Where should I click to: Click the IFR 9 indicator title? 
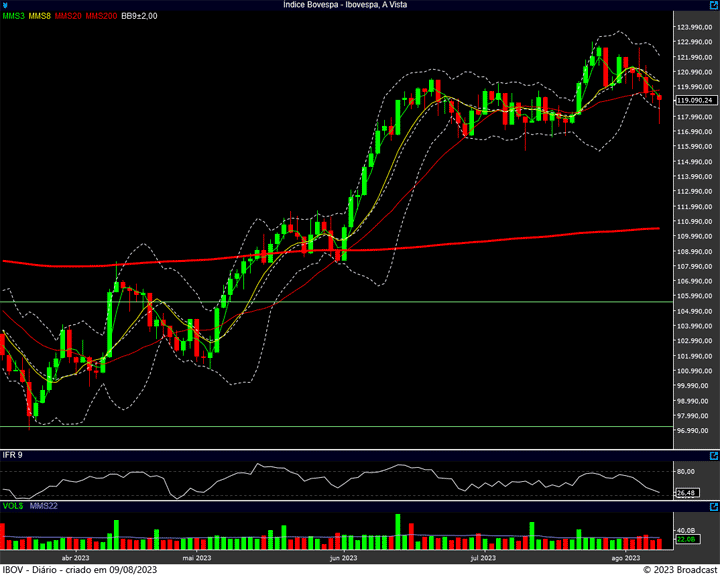[x=12, y=456]
